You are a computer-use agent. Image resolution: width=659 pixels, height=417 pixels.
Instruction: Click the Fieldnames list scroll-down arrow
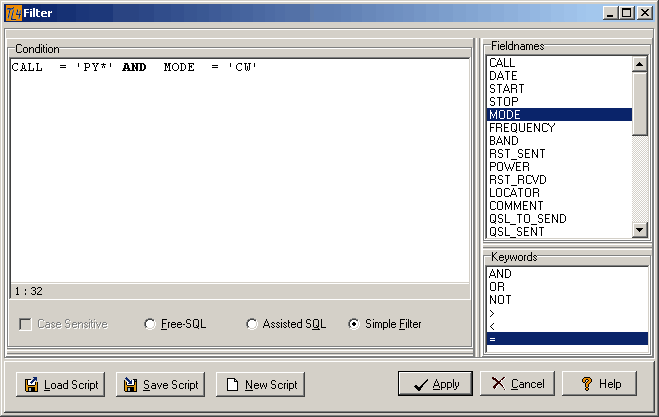coord(640,230)
